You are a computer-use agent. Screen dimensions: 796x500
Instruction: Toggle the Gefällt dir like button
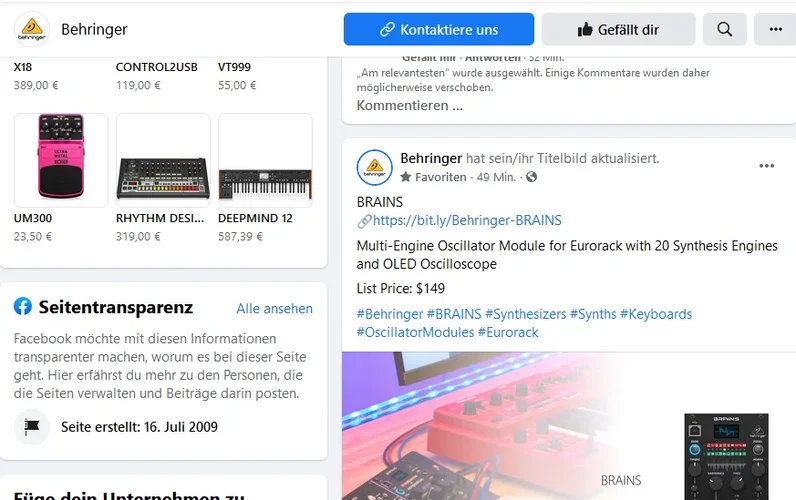click(618, 29)
